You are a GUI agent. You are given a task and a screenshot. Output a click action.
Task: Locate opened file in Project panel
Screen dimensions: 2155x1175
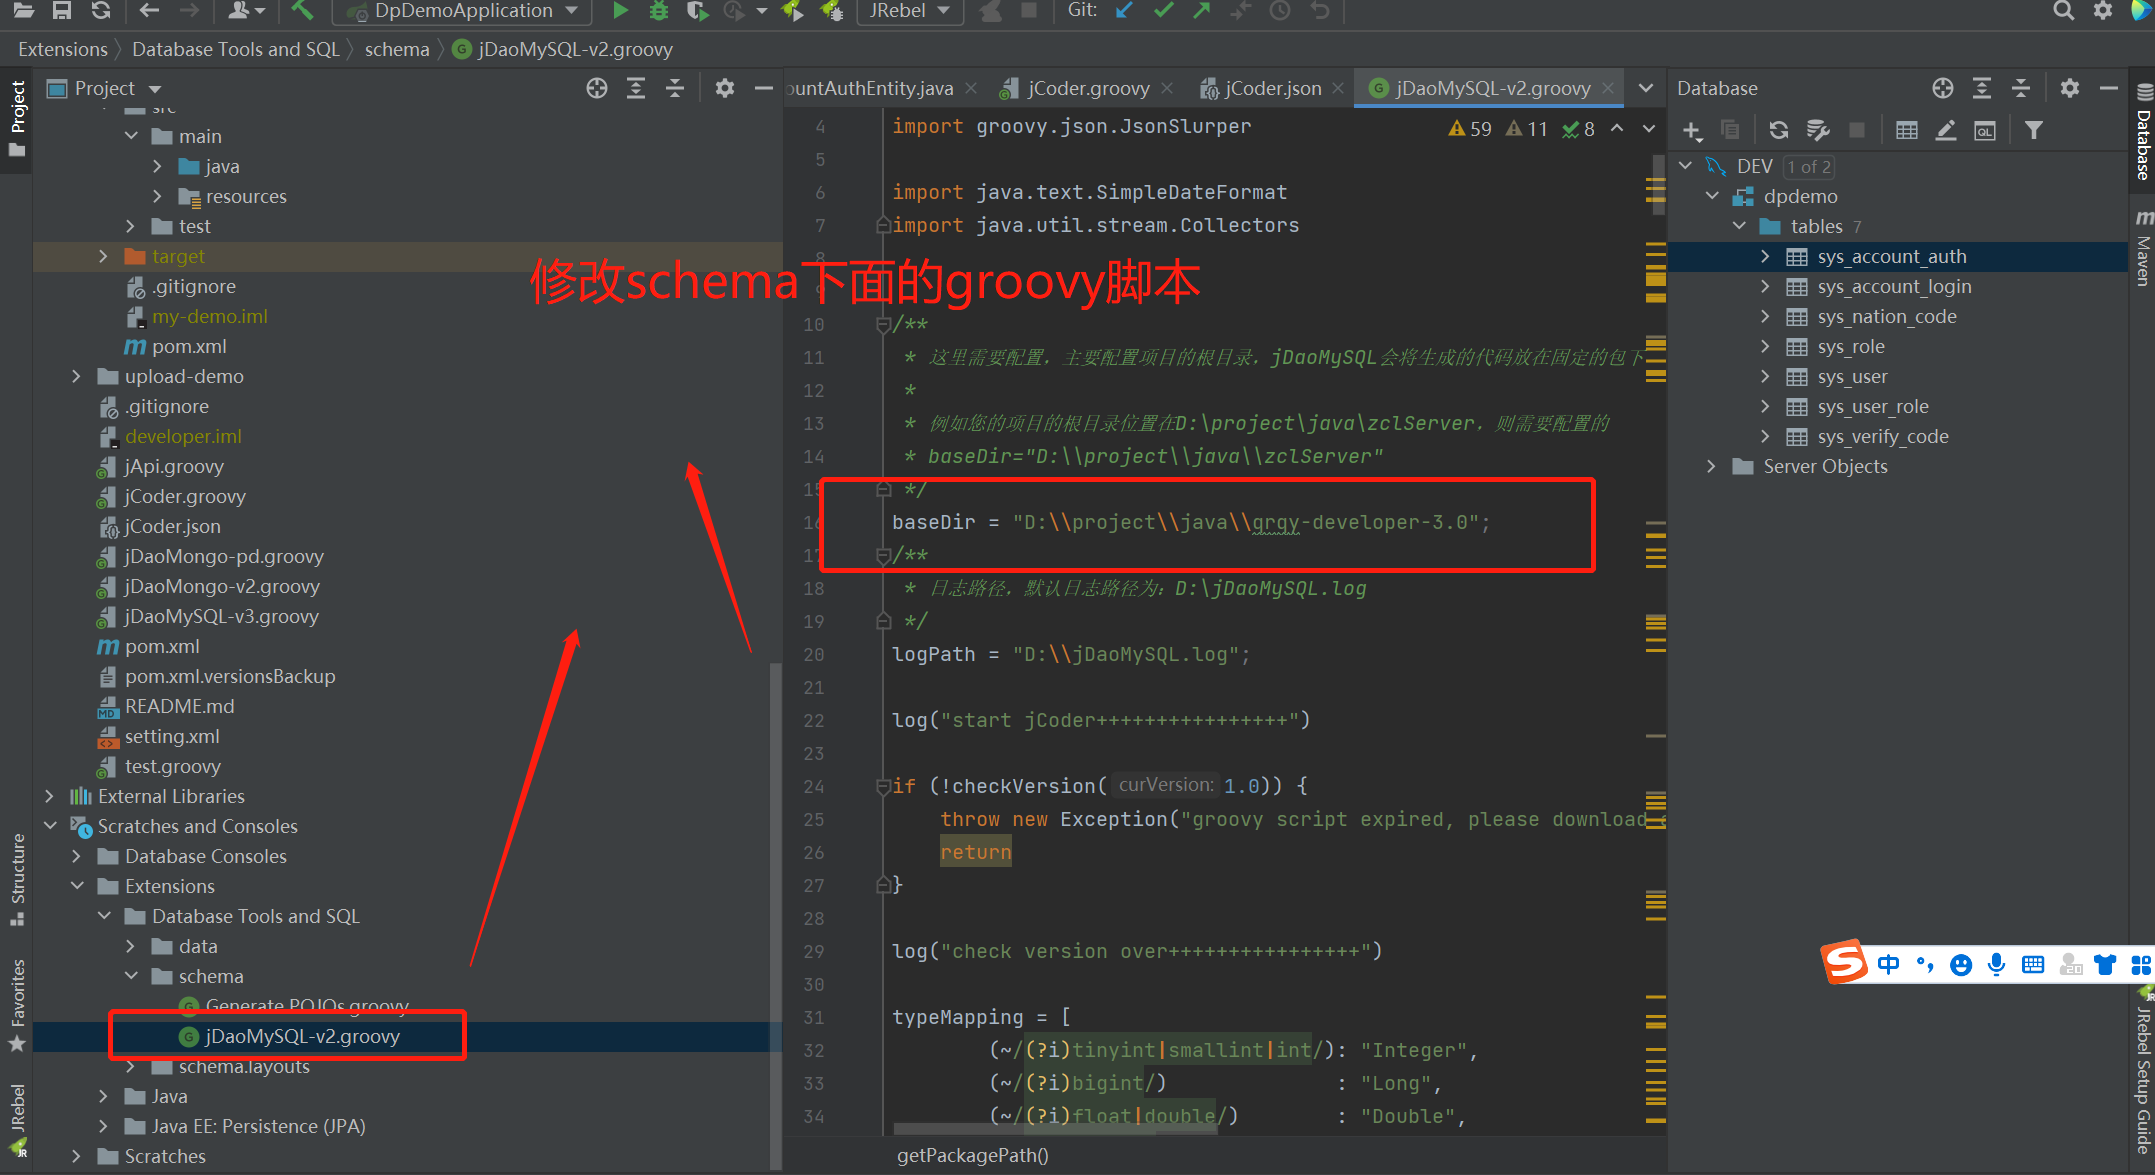597,88
